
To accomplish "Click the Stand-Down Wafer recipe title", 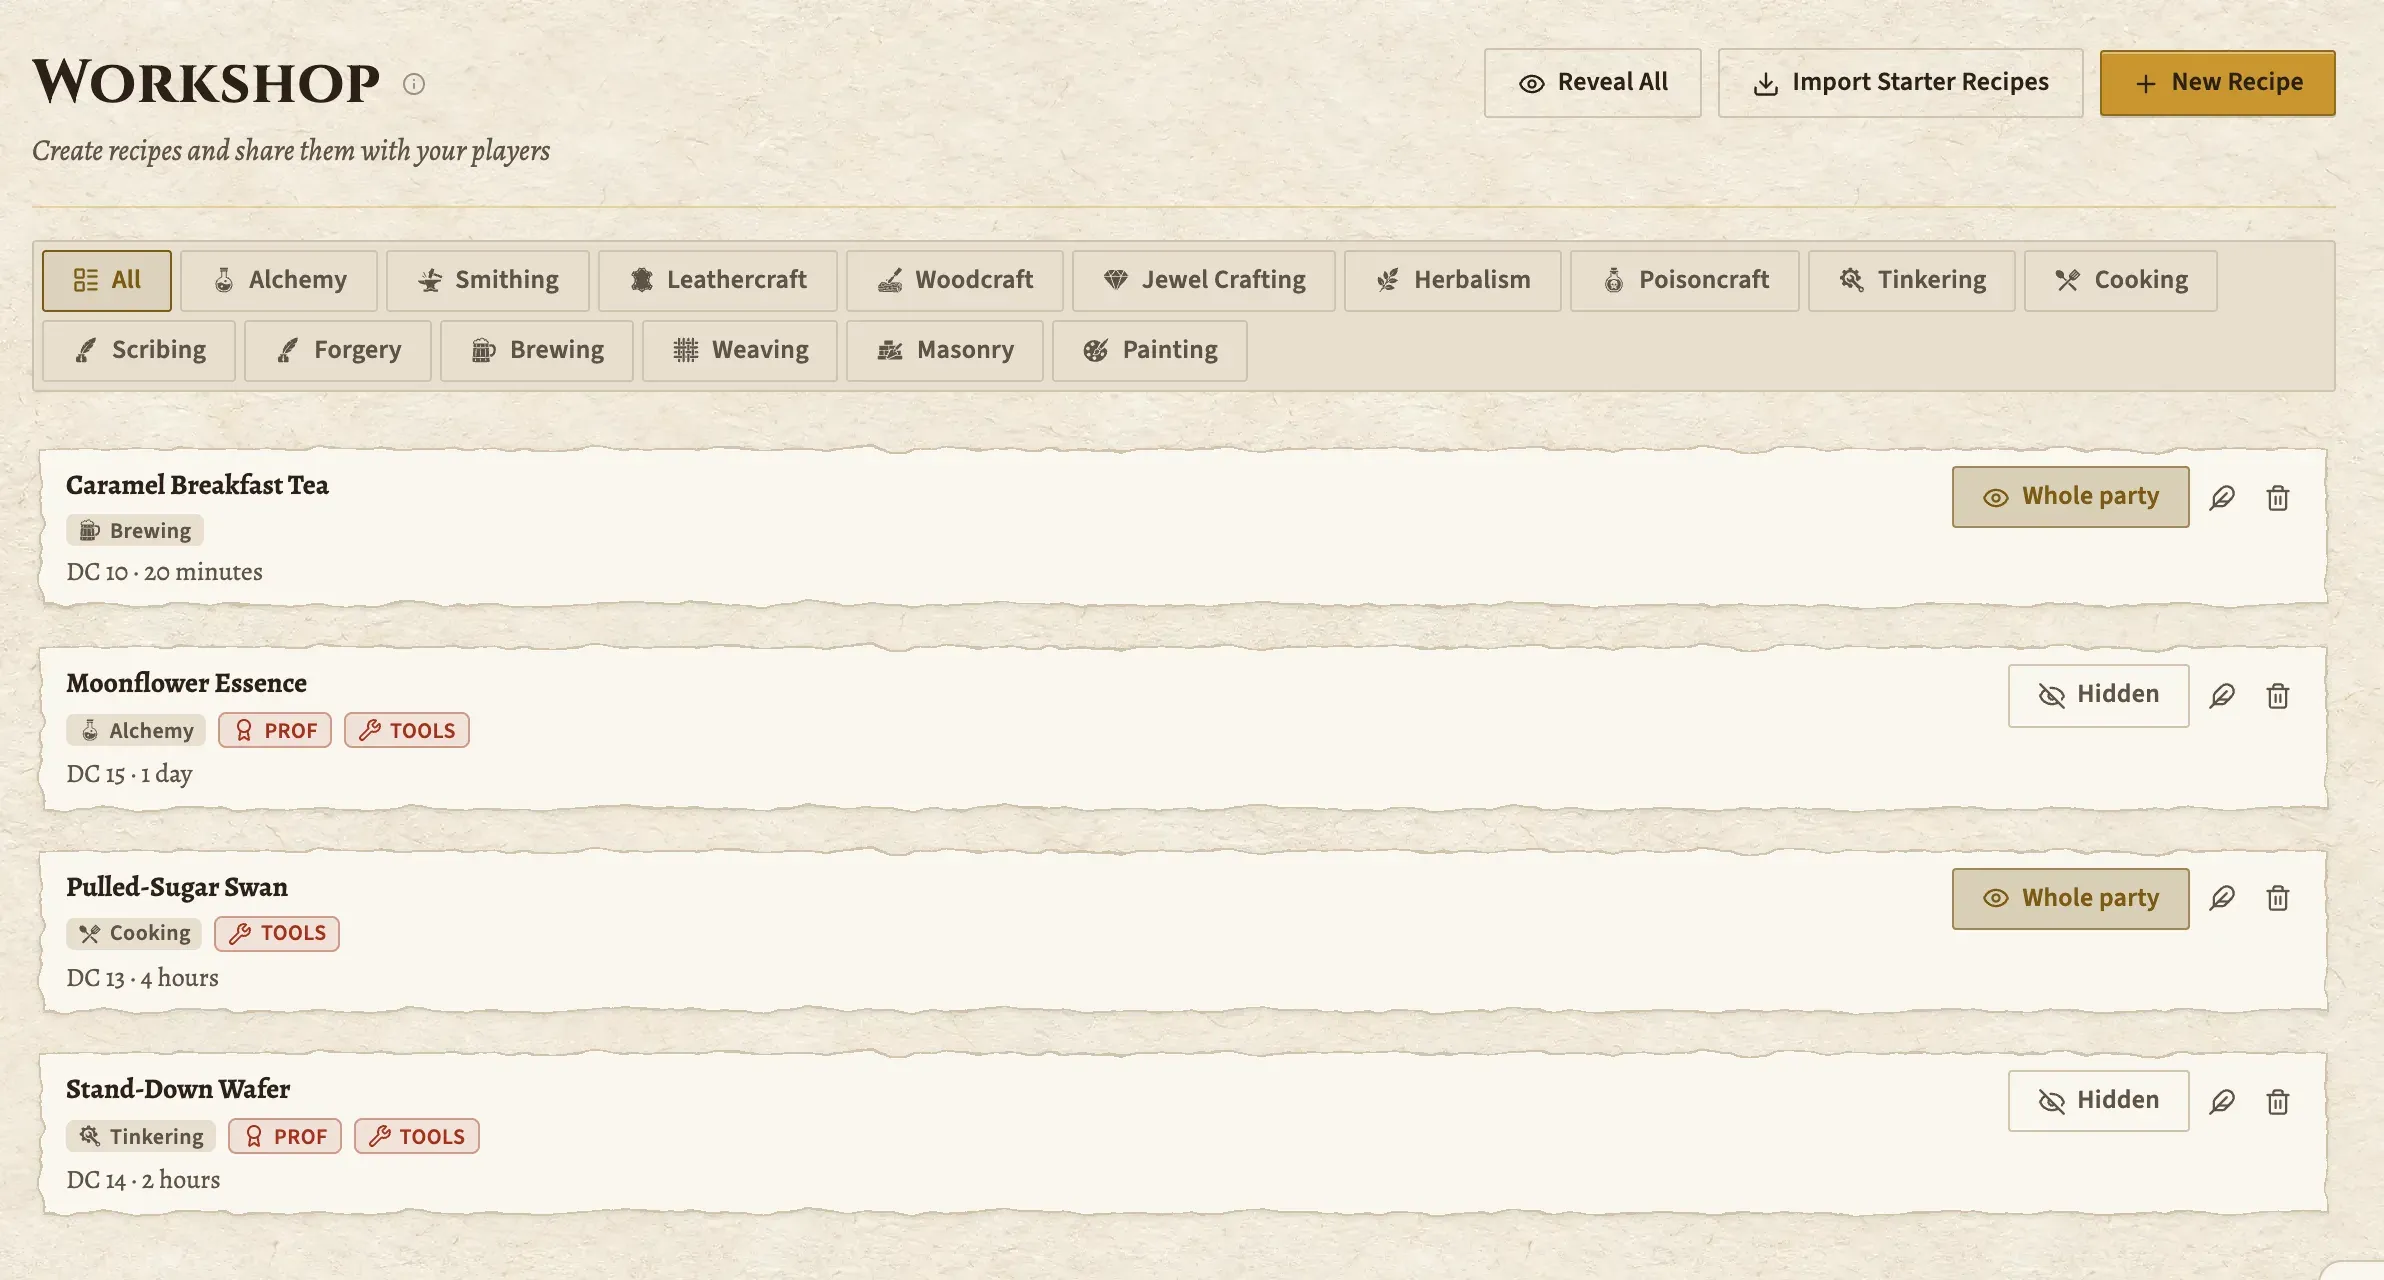I will click(x=178, y=1089).
